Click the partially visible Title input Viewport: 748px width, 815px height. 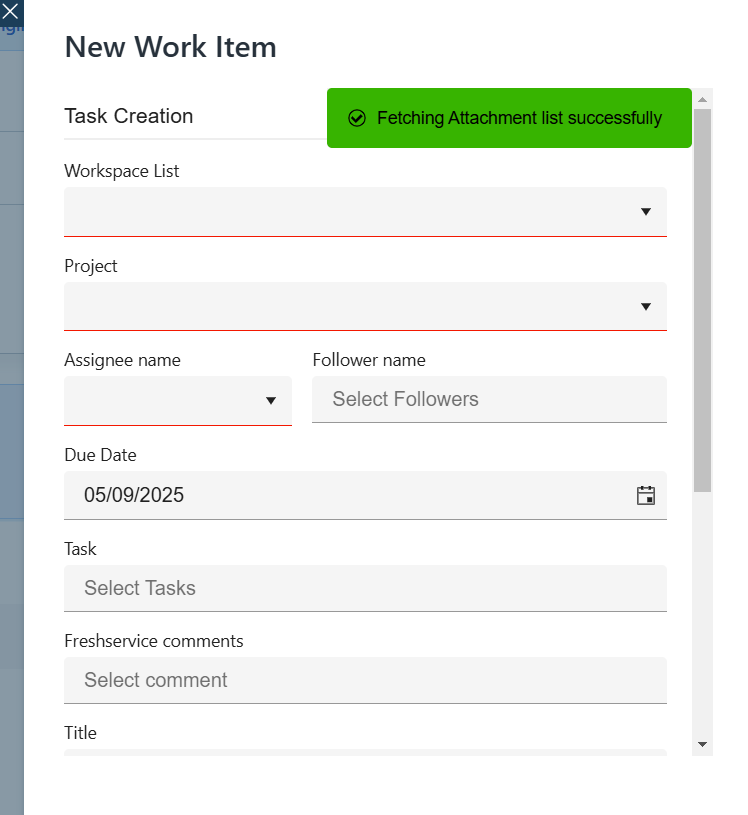click(x=365, y=752)
